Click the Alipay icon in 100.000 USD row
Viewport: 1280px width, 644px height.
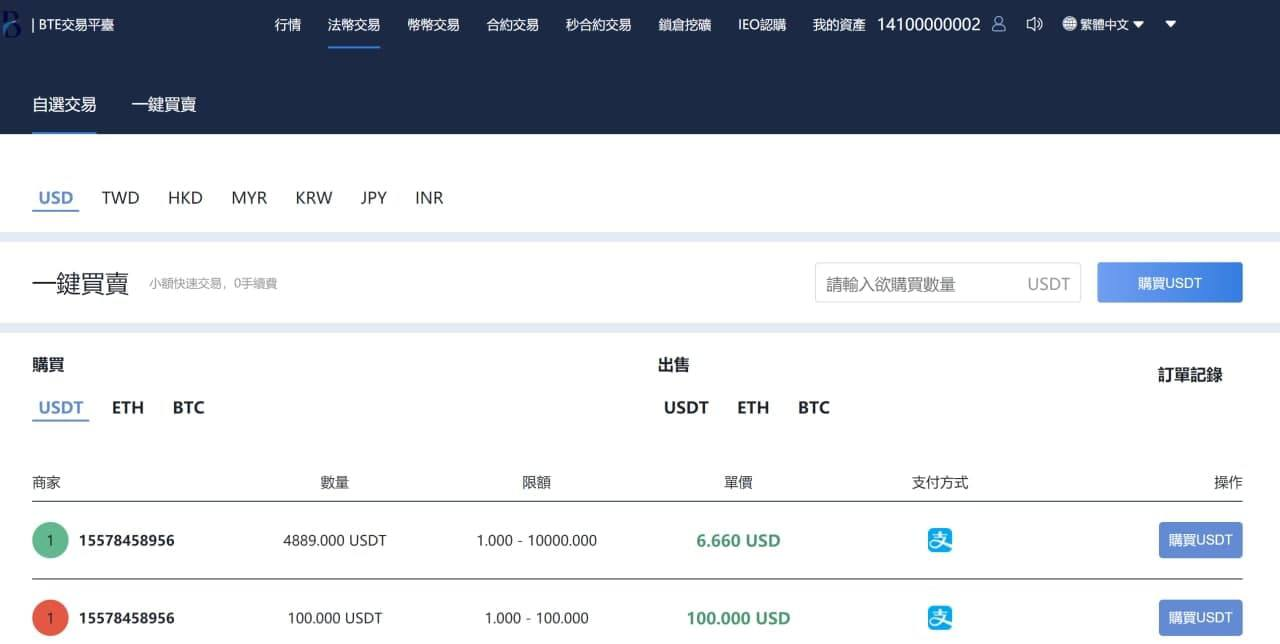click(940, 618)
